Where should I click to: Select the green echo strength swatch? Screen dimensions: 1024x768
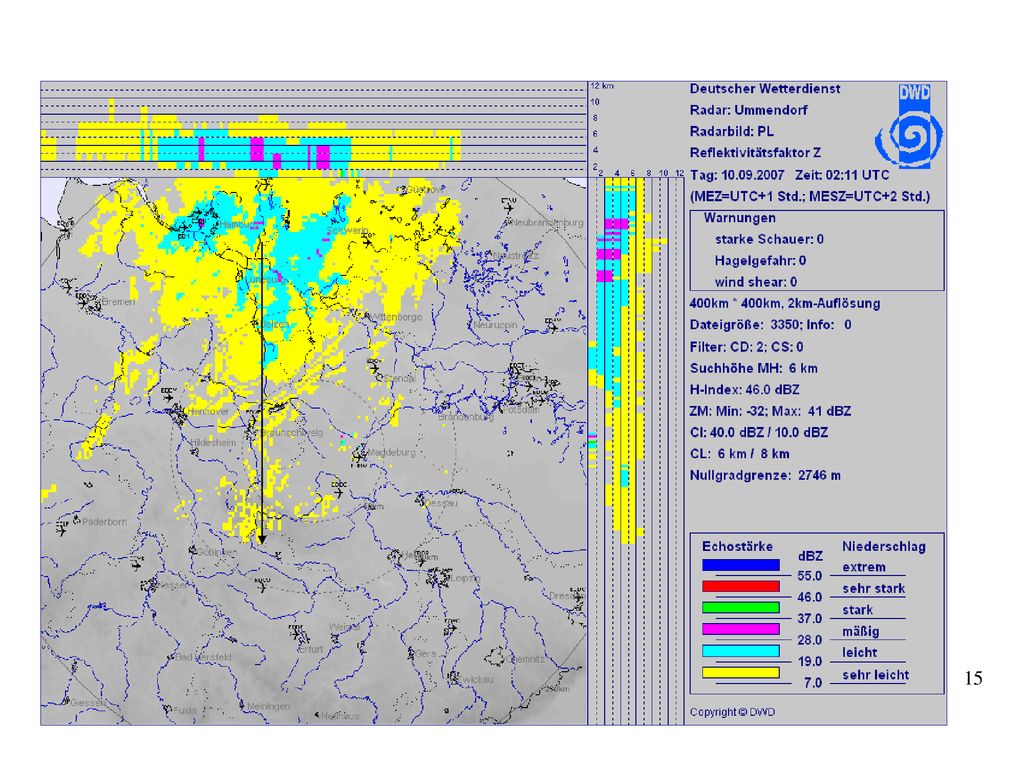click(741, 608)
